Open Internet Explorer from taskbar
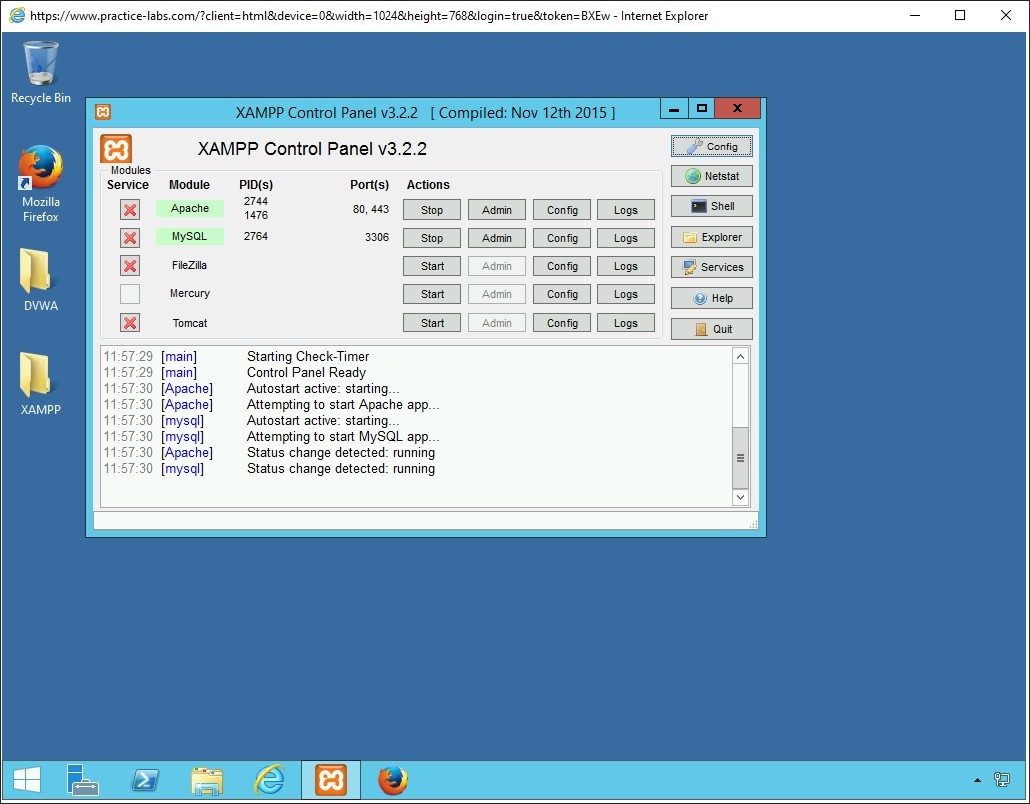Screen dimensions: 1030x804 269,780
